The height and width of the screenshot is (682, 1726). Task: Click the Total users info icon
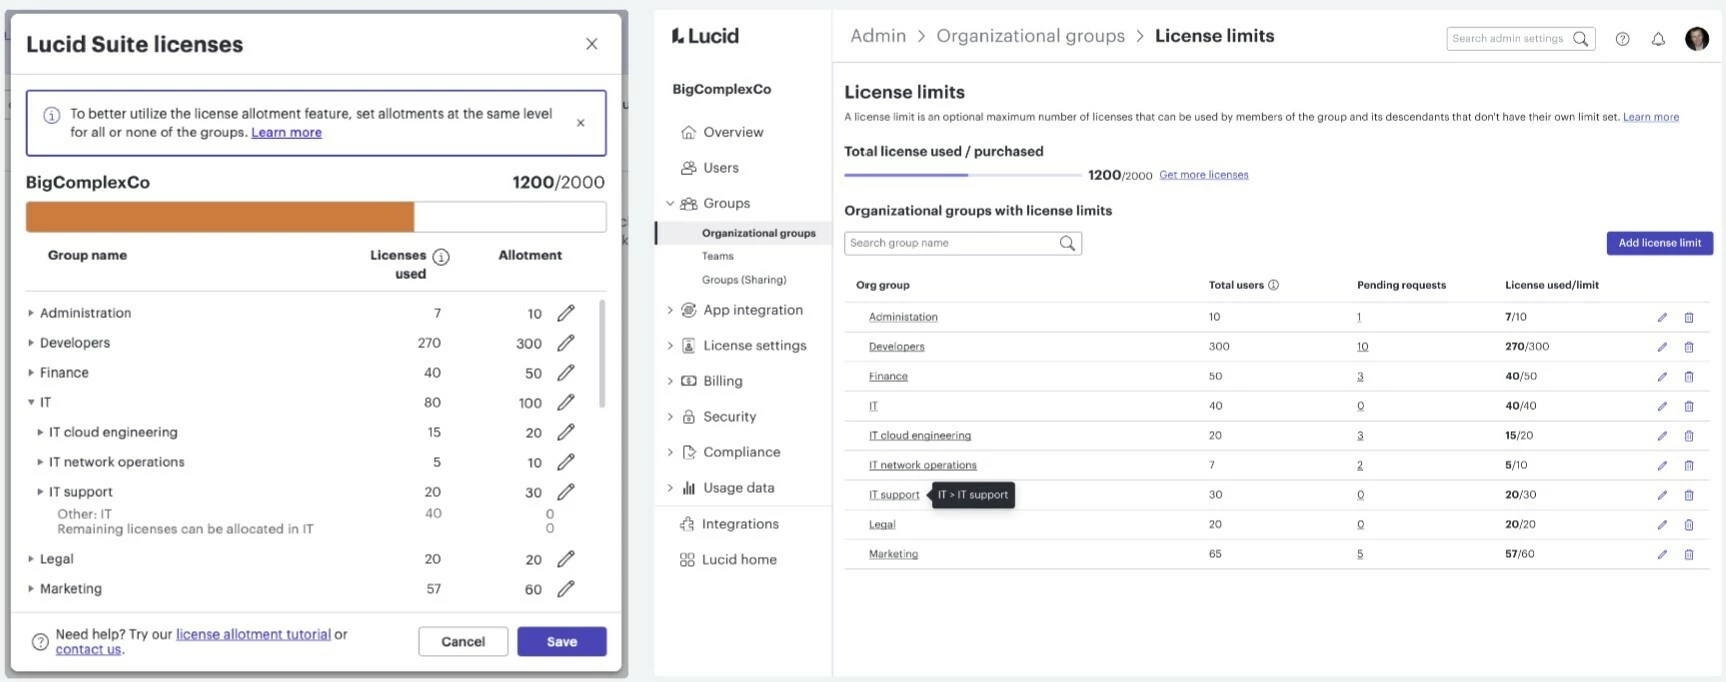pos(1273,285)
